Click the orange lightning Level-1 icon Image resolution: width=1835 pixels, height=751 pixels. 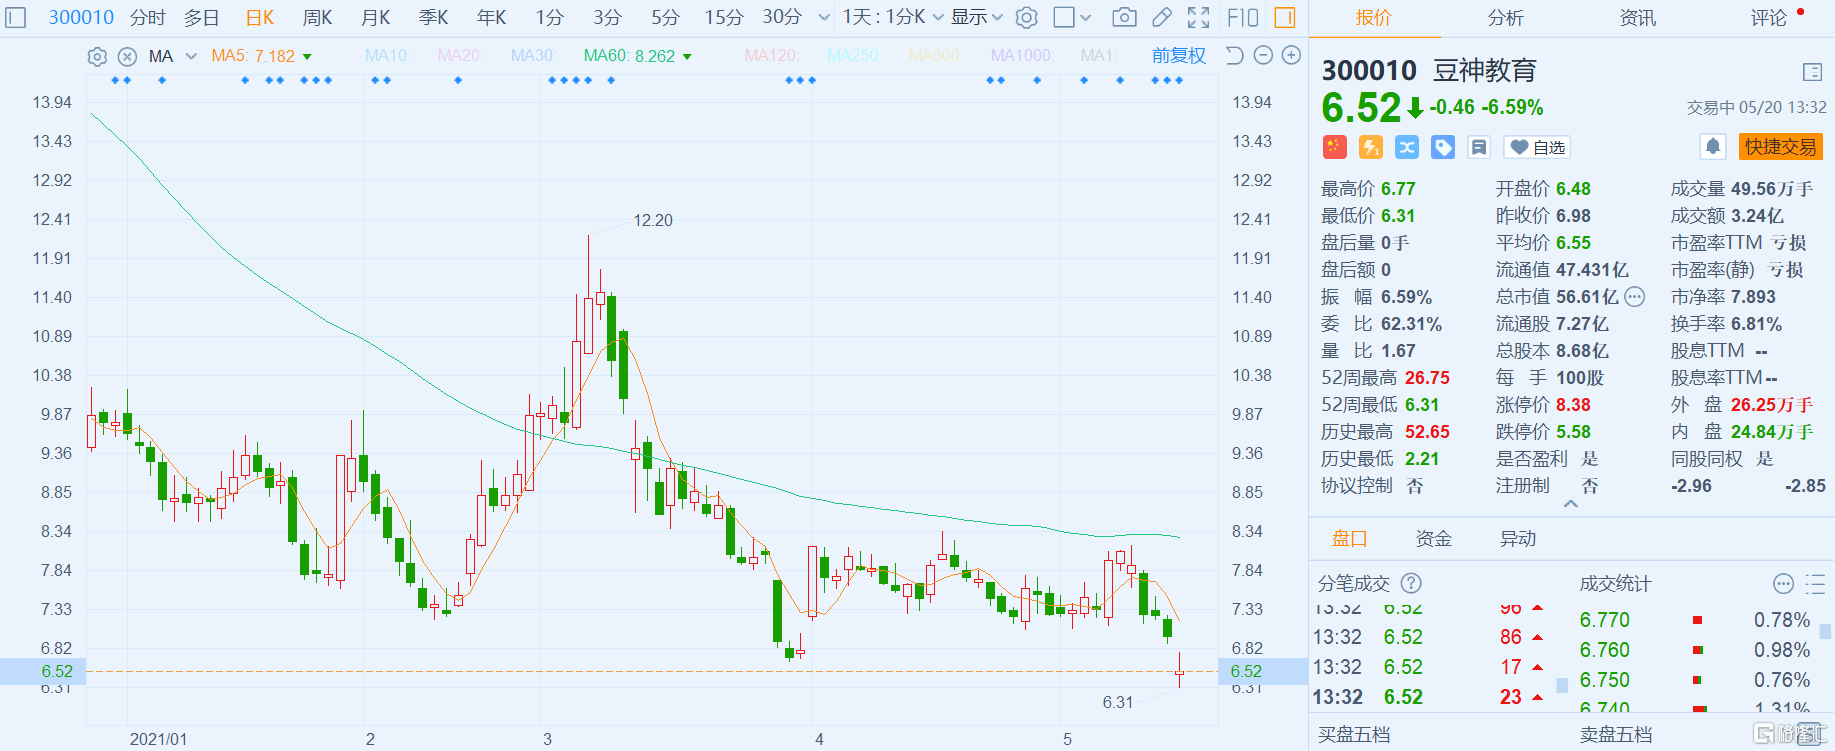click(1371, 147)
